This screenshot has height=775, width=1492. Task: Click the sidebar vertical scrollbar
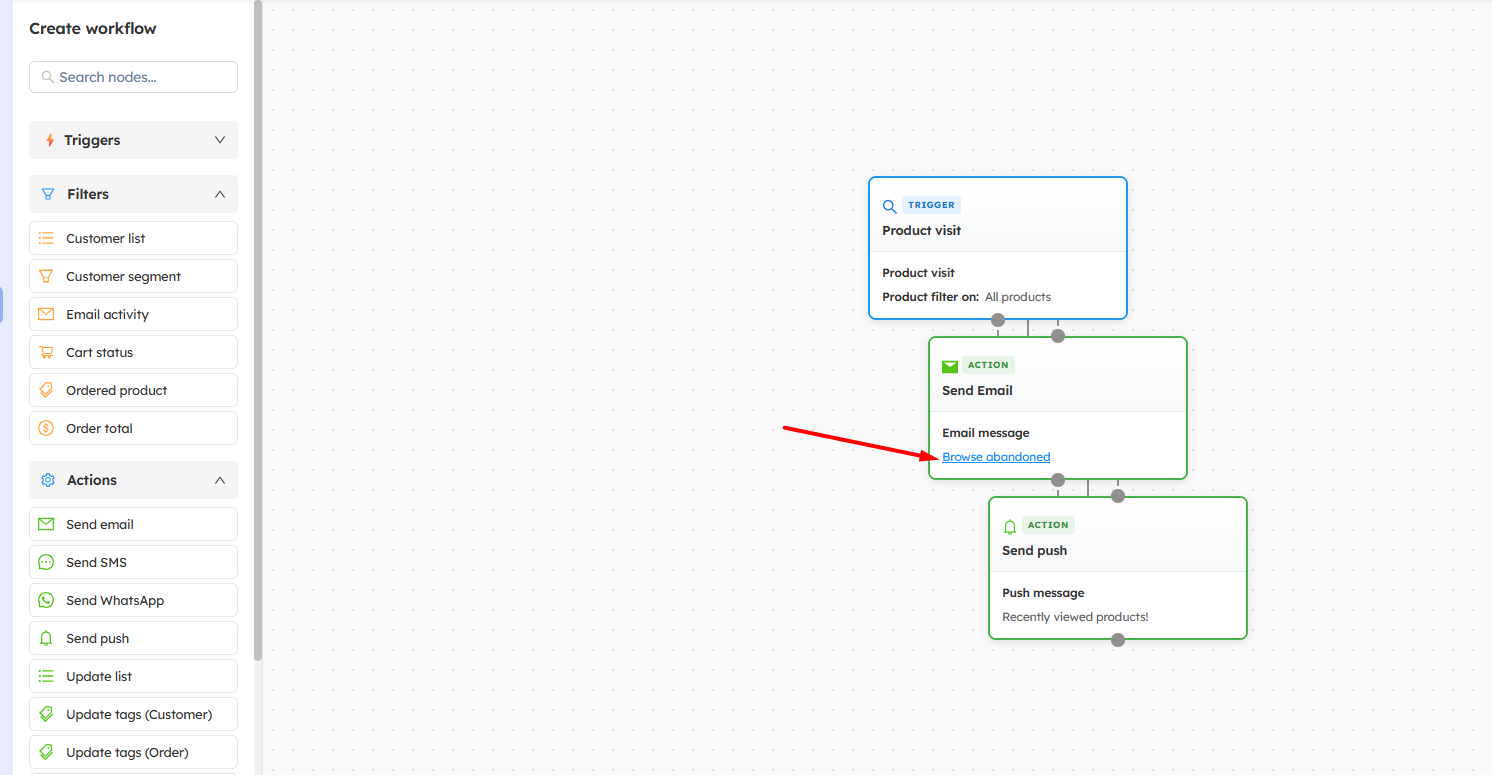coord(258,330)
